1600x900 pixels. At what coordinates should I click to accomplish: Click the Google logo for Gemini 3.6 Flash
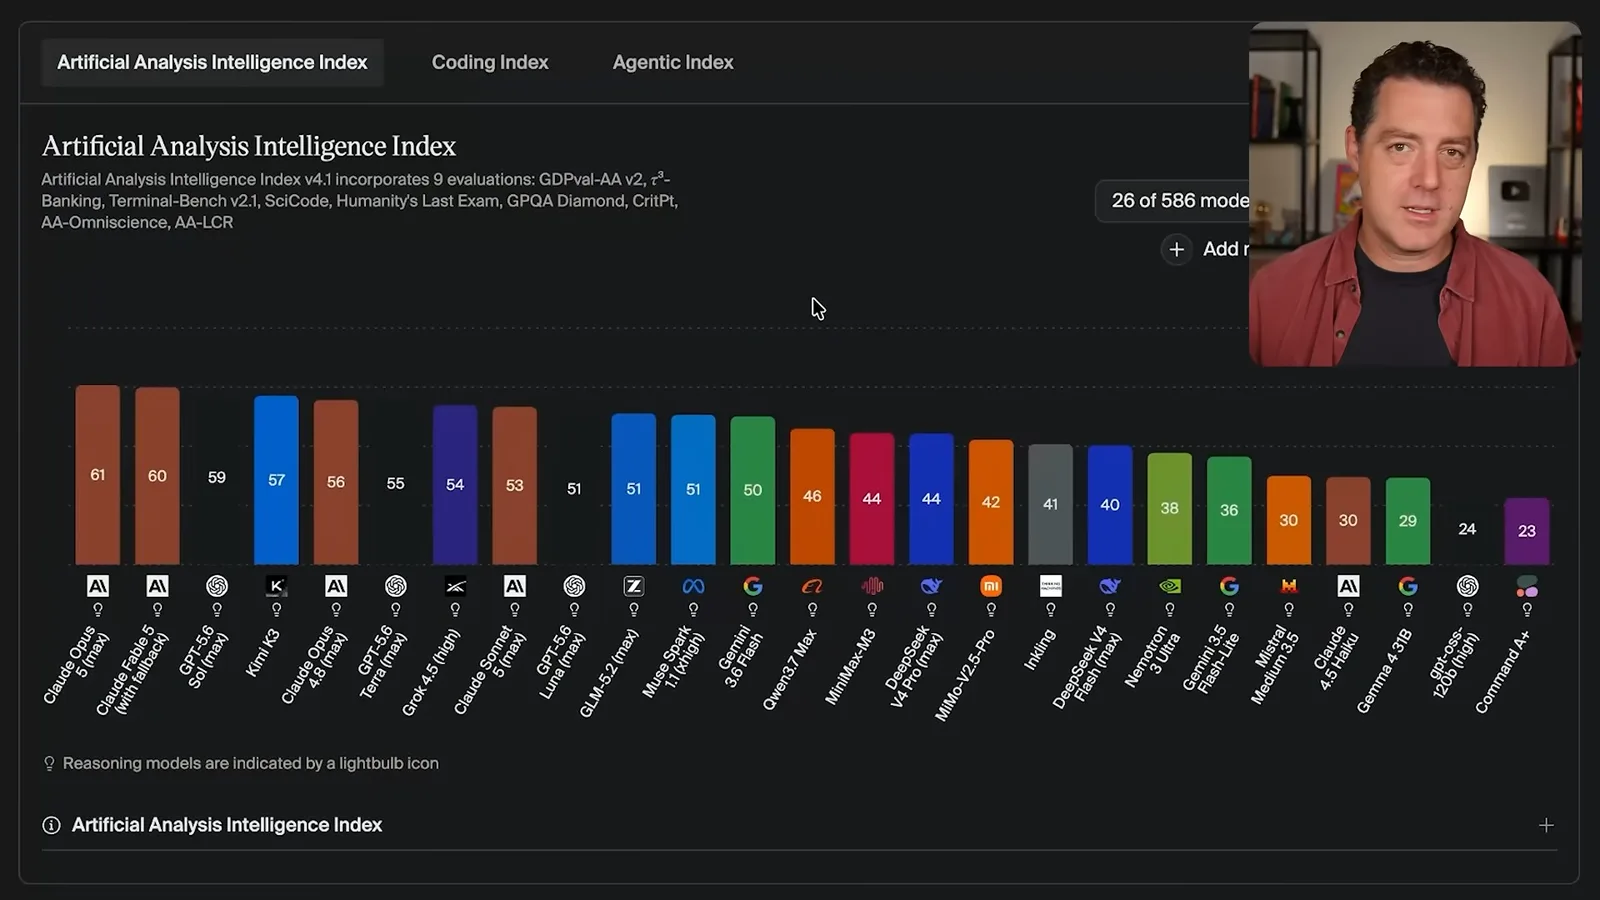point(753,586)
